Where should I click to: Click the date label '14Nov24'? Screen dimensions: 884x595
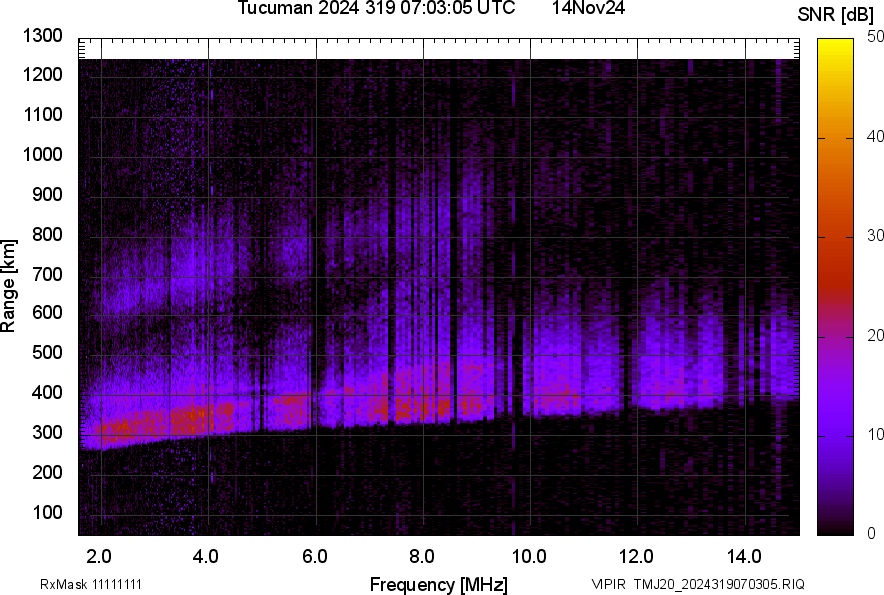pos(588,8)
